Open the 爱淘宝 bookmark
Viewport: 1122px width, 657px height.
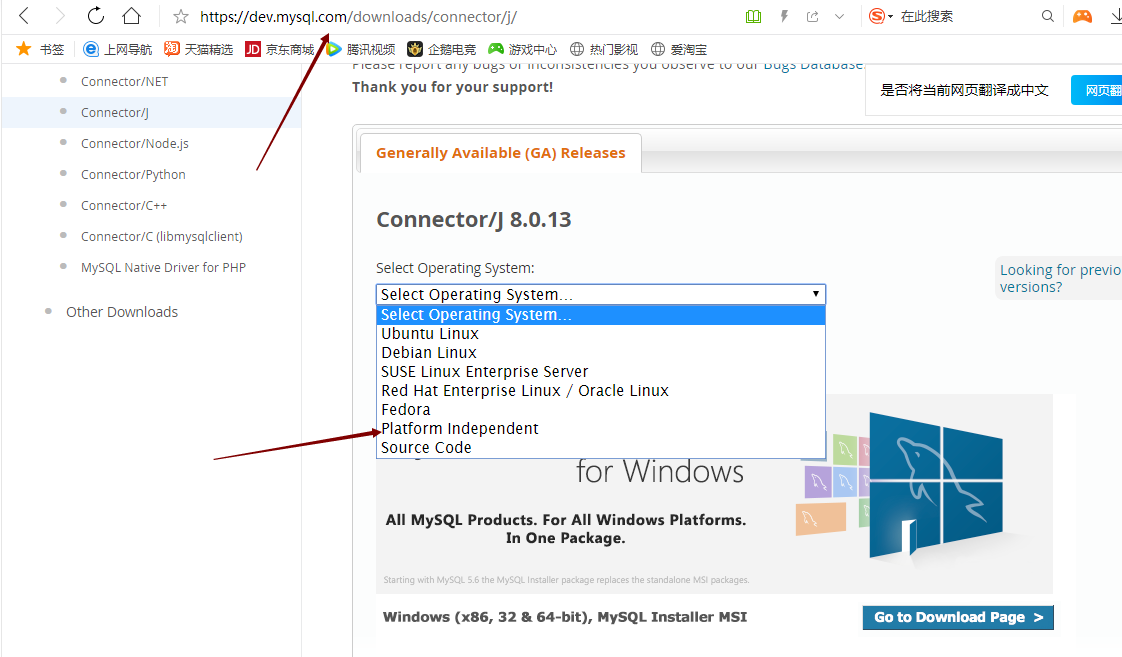679,49
